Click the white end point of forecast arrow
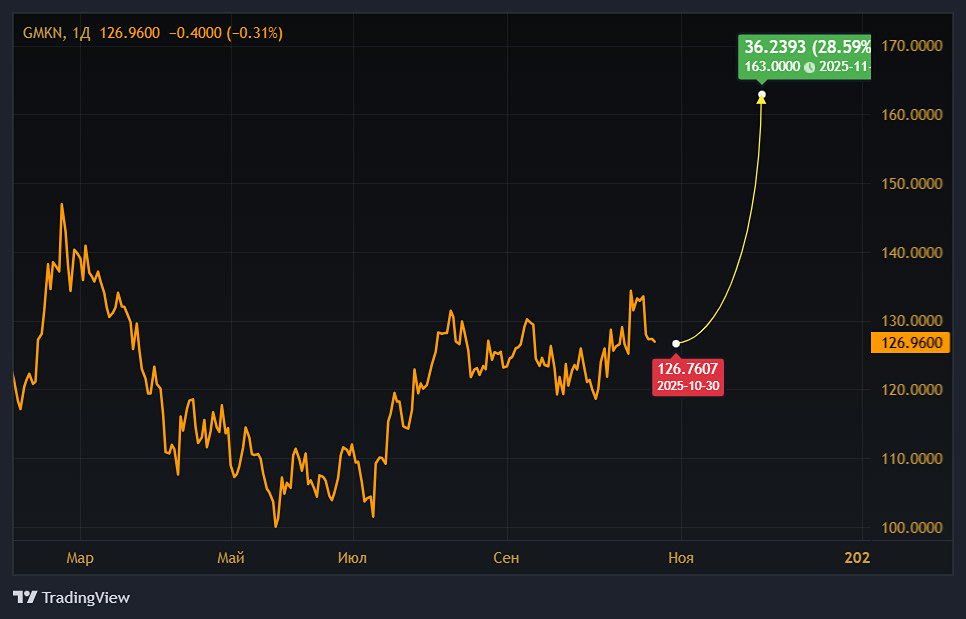This screenshot has height=619, width=966. point(762,95)
